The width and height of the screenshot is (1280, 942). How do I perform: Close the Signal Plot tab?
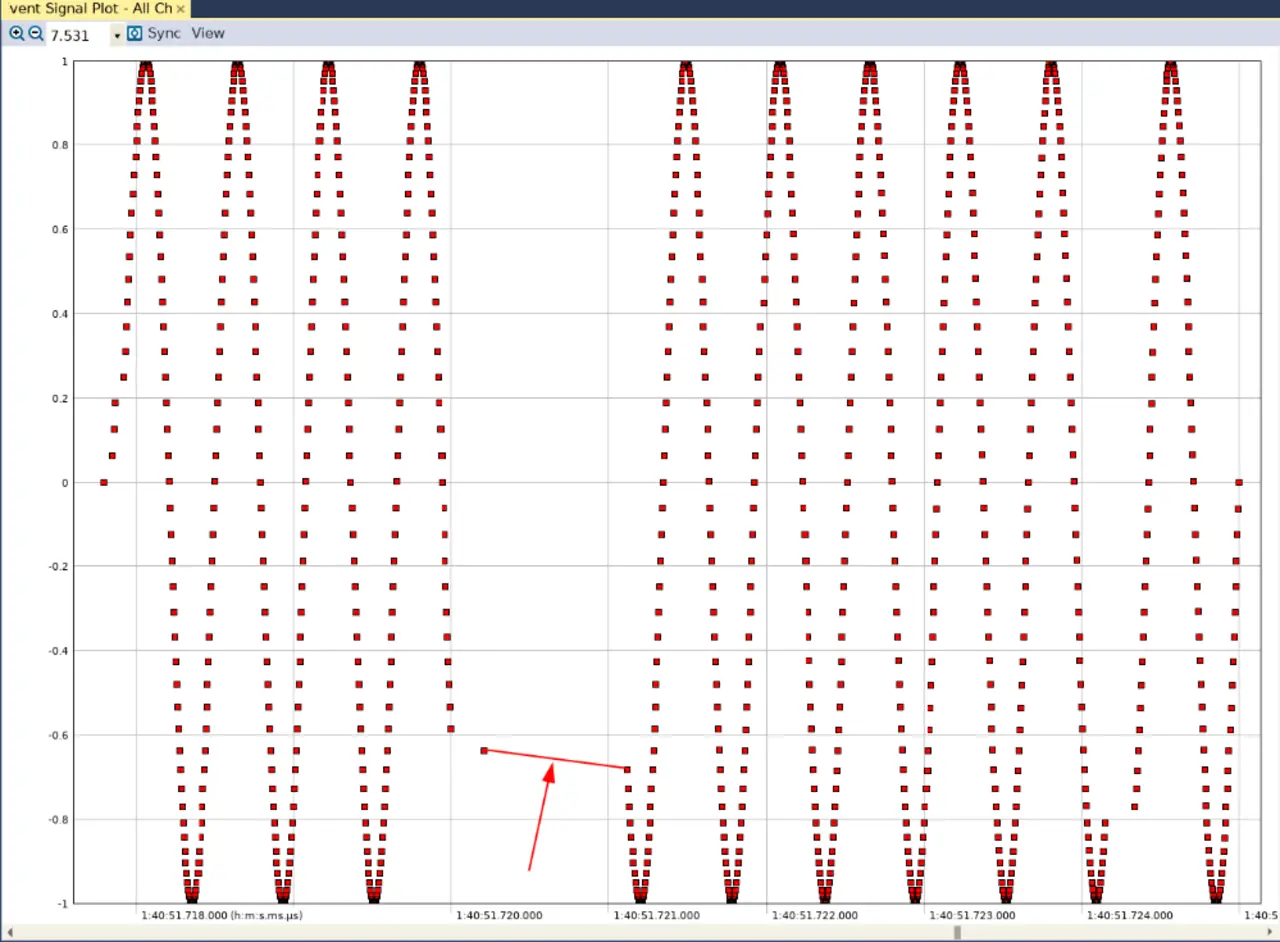point(180,9)
